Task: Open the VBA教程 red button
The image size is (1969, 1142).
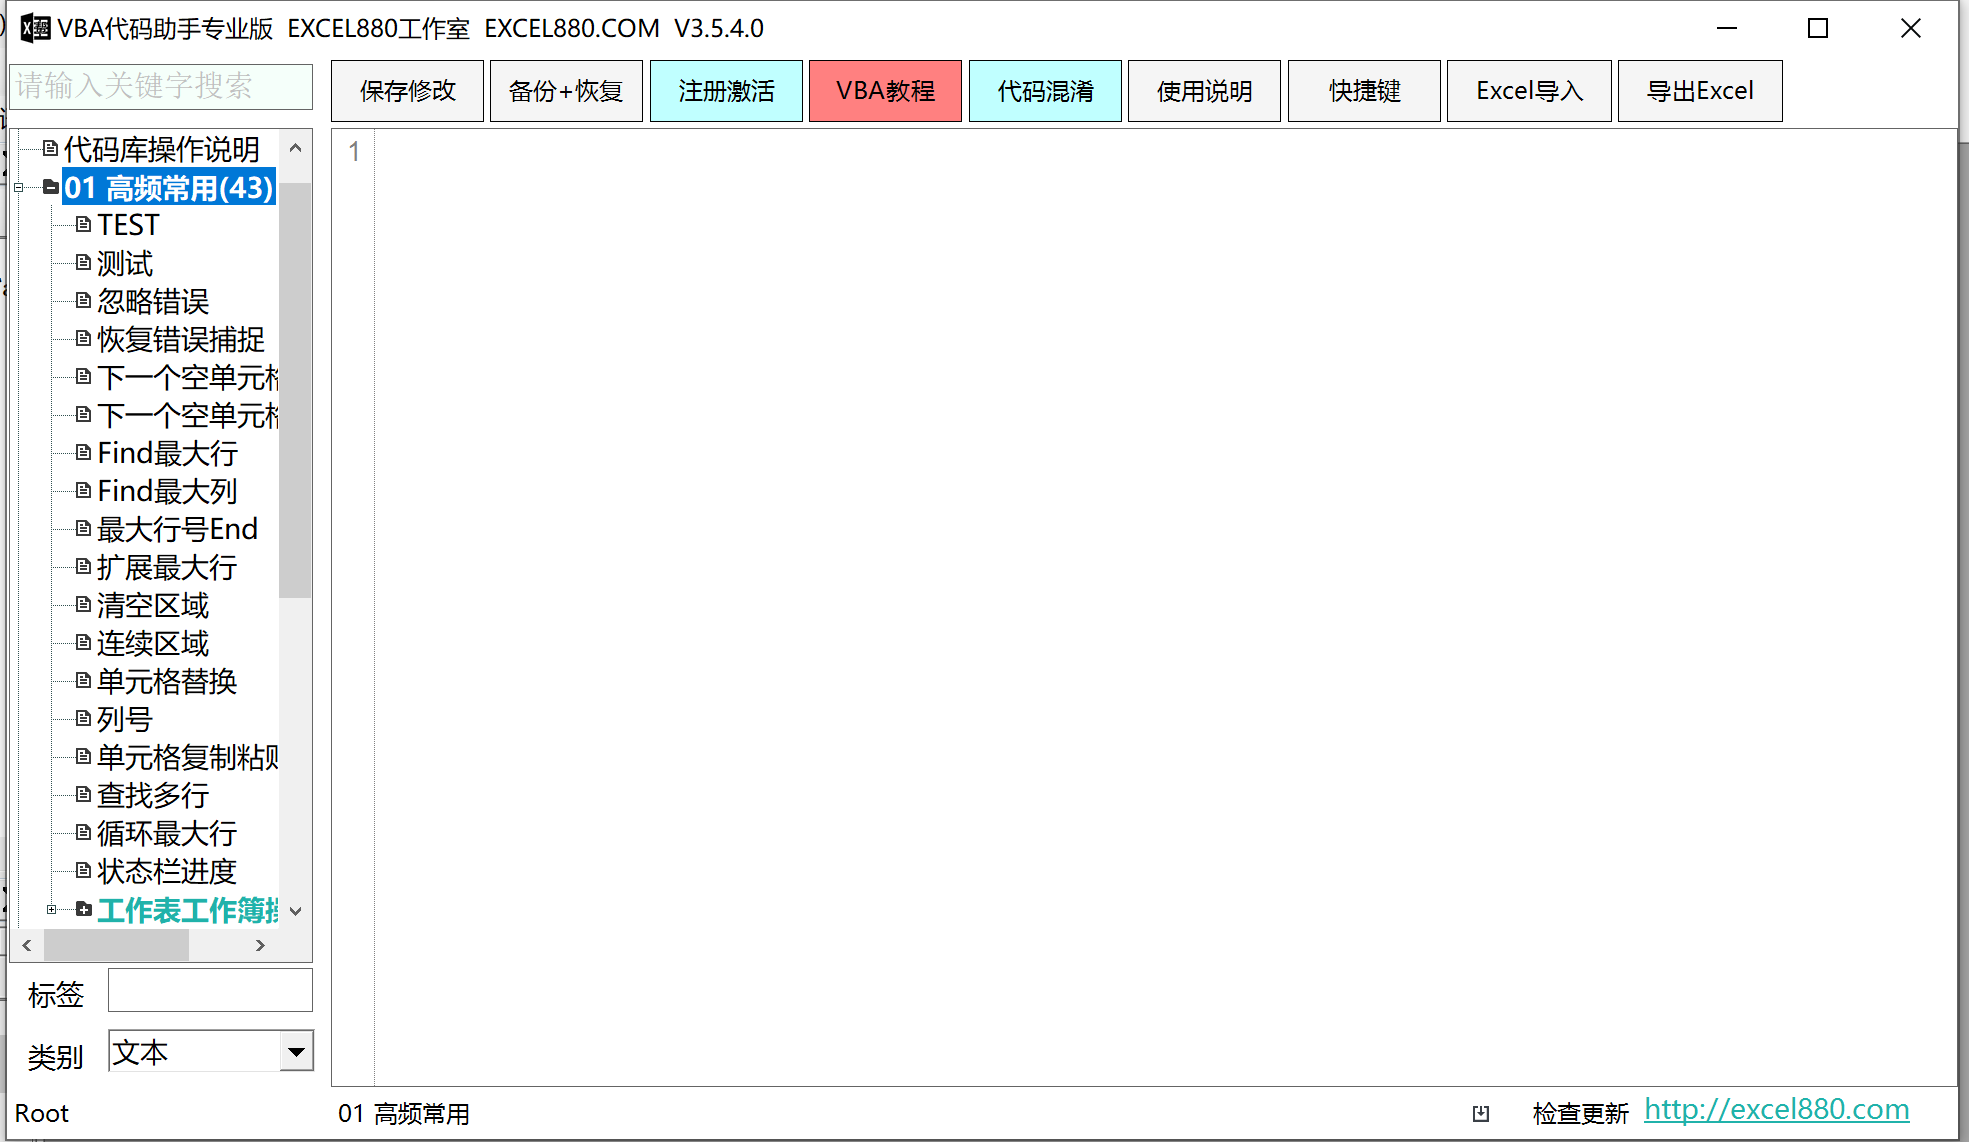Action: [x=884, y=91]
